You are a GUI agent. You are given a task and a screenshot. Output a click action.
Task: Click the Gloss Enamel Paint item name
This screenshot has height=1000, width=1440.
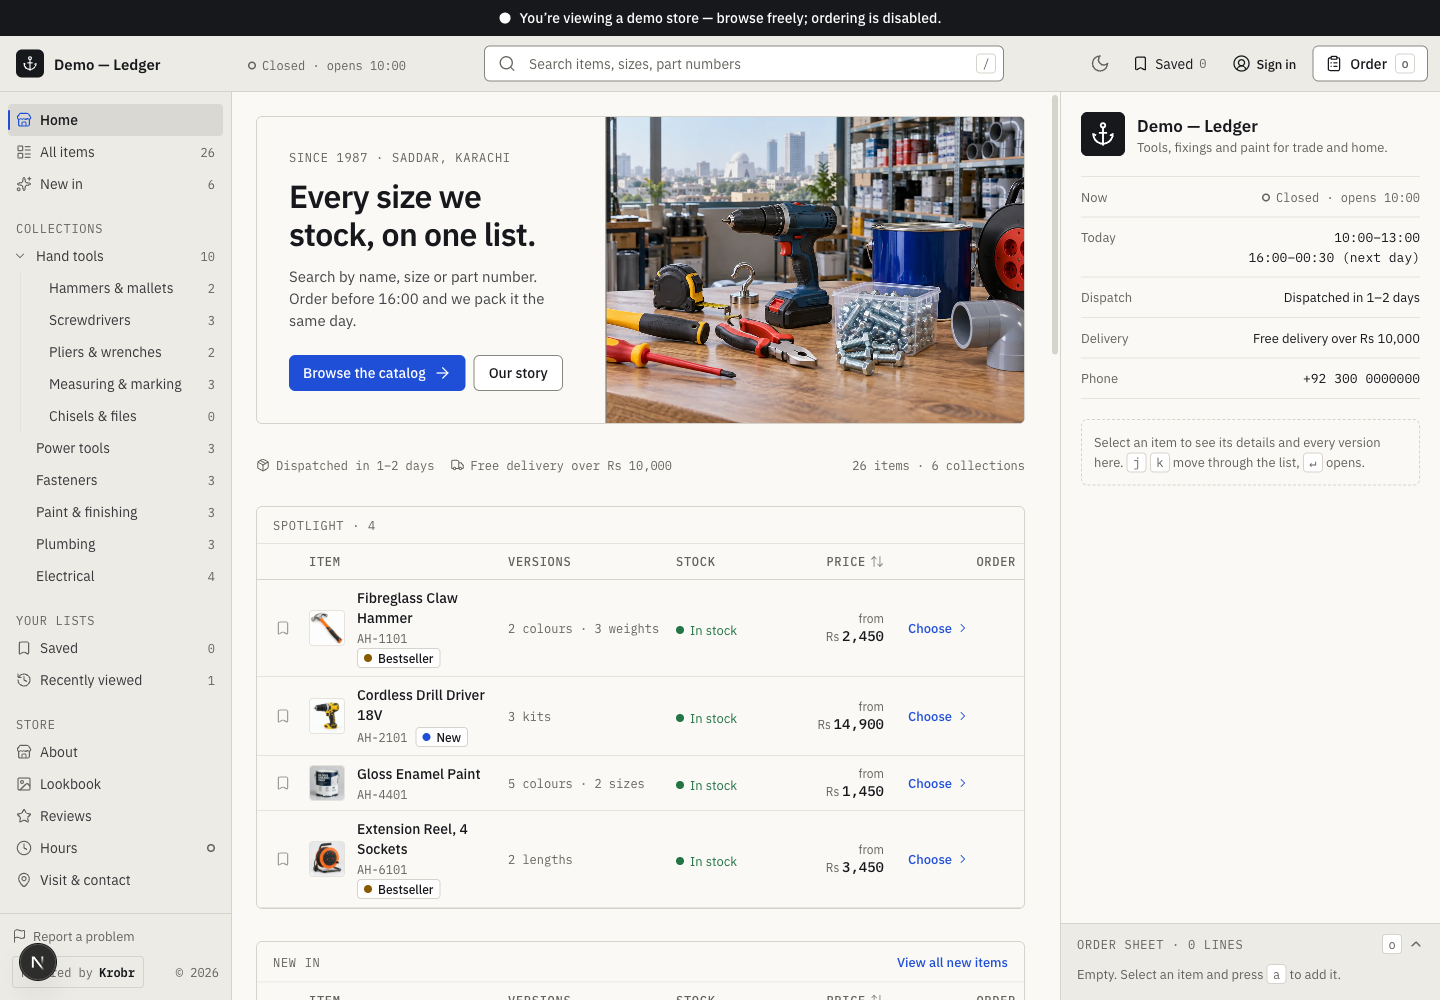pyautogui.click(x=418, y=774)
